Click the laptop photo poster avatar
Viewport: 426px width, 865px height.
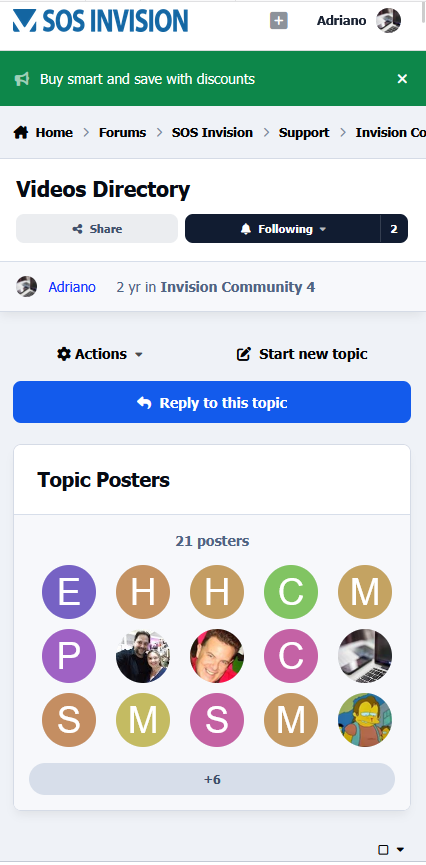[x=365, y=656]
